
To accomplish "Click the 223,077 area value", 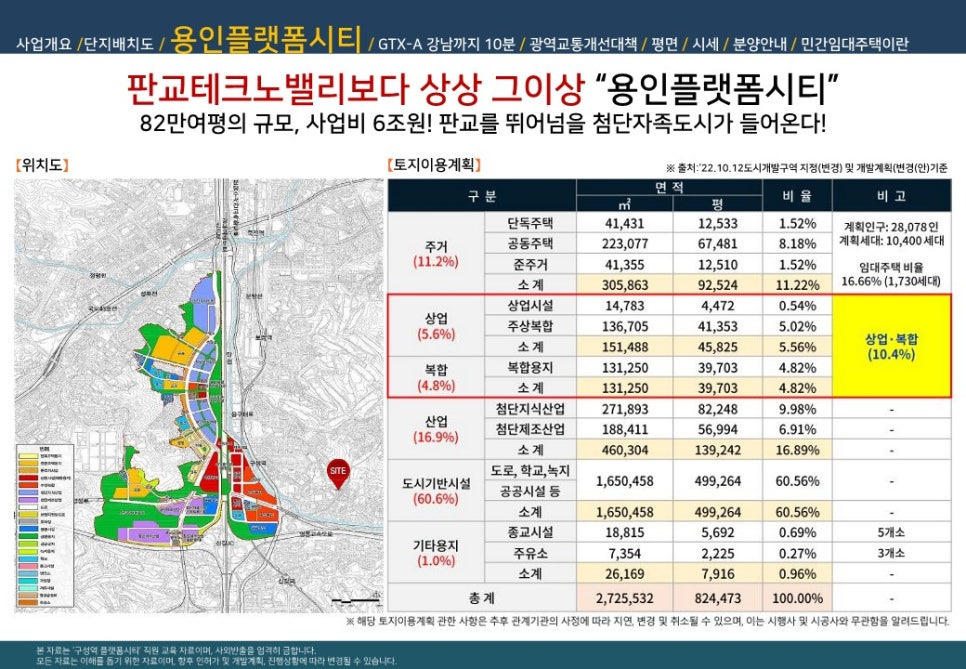I will tap(625, 244).
